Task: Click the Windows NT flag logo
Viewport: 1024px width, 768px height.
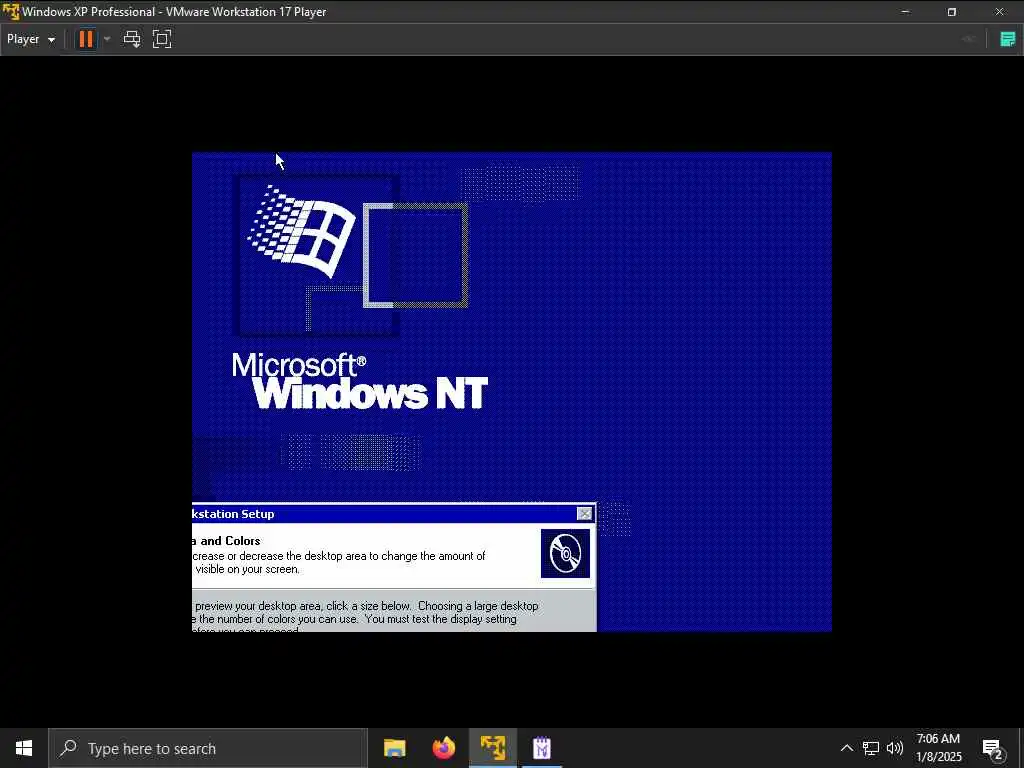Action: point(302,231)
